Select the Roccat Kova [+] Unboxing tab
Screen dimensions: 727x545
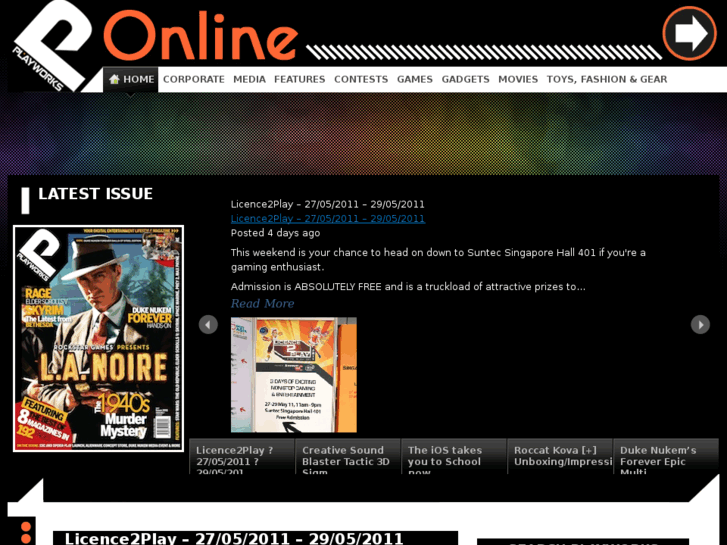pyautogui.click(x=560, y=456)
